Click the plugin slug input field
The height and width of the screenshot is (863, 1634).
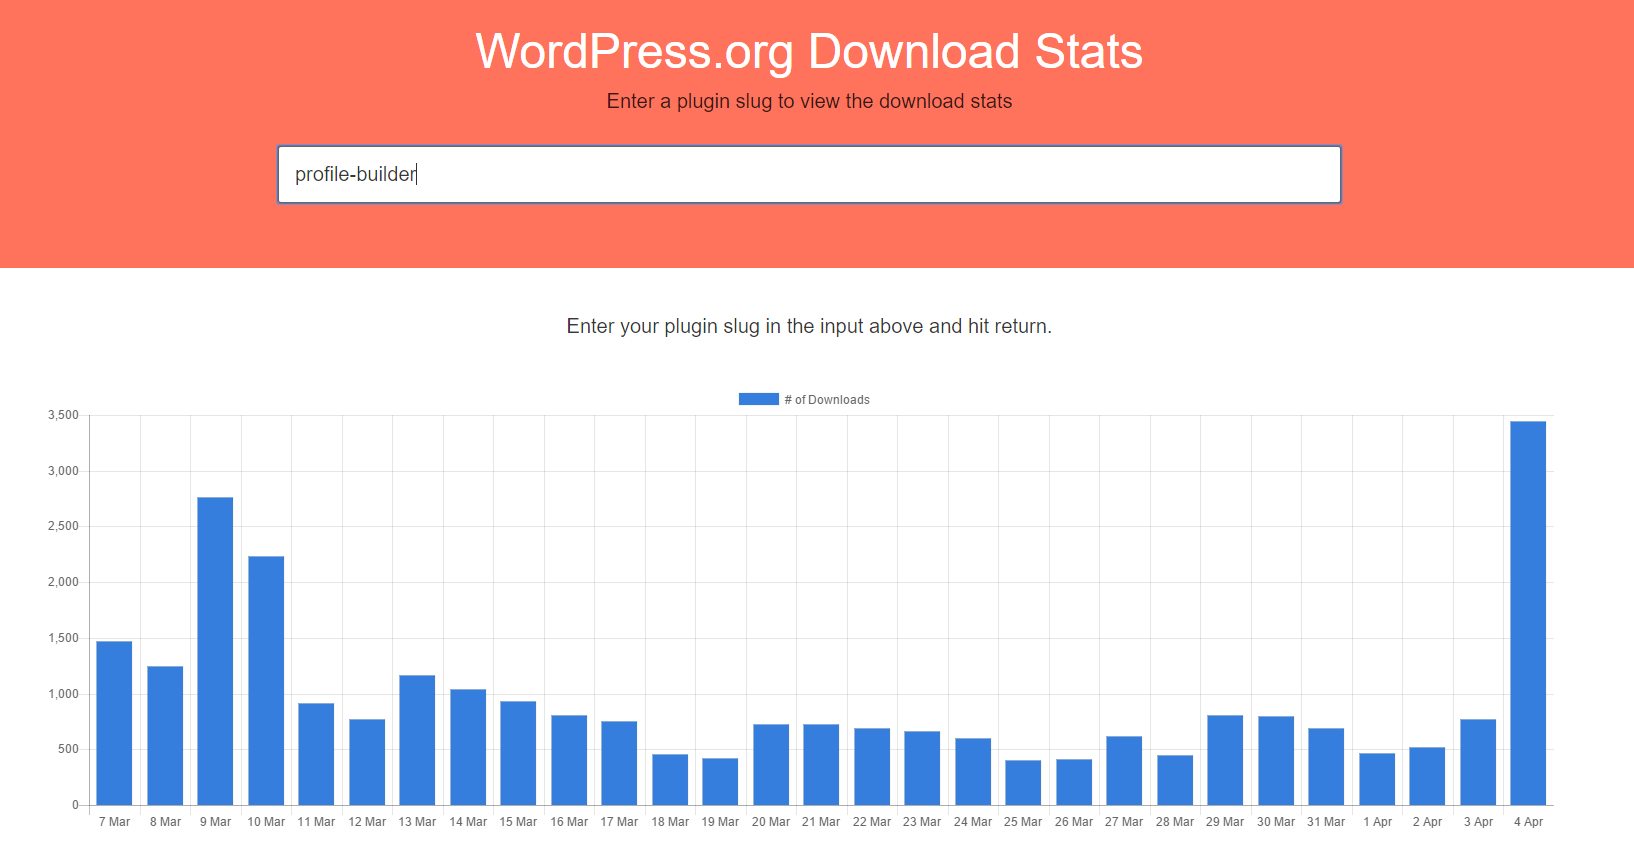tap(809, 175)
